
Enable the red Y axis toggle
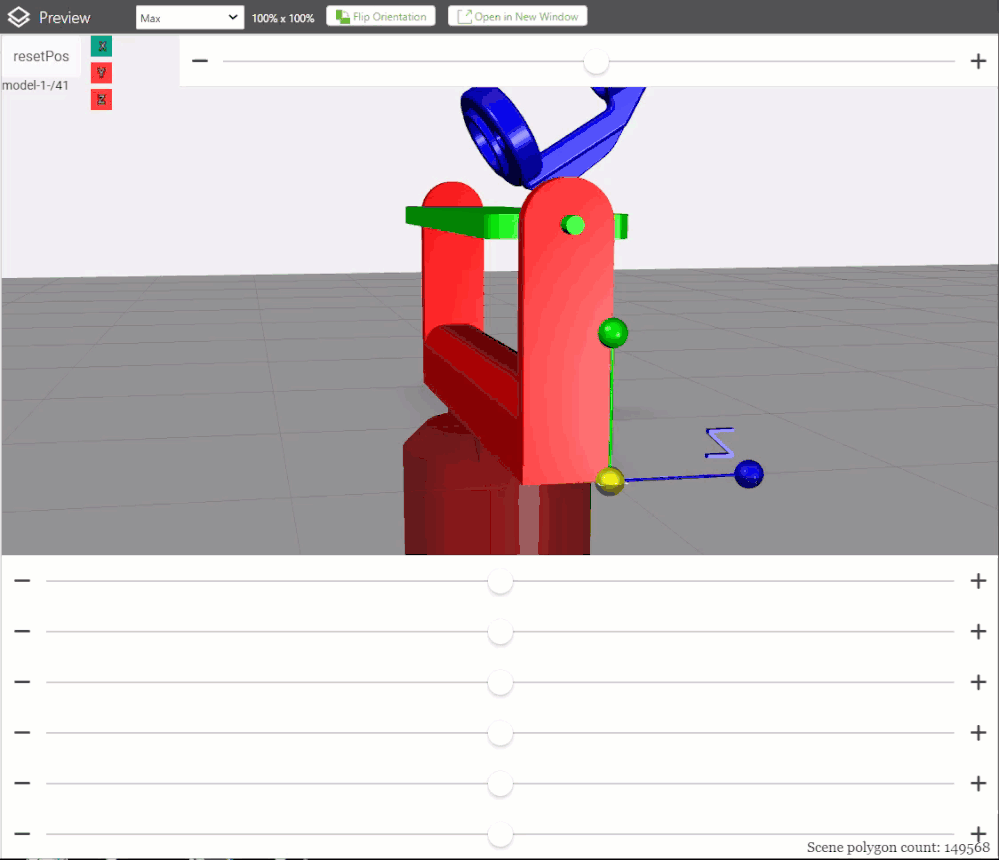(x=100, y=72)
